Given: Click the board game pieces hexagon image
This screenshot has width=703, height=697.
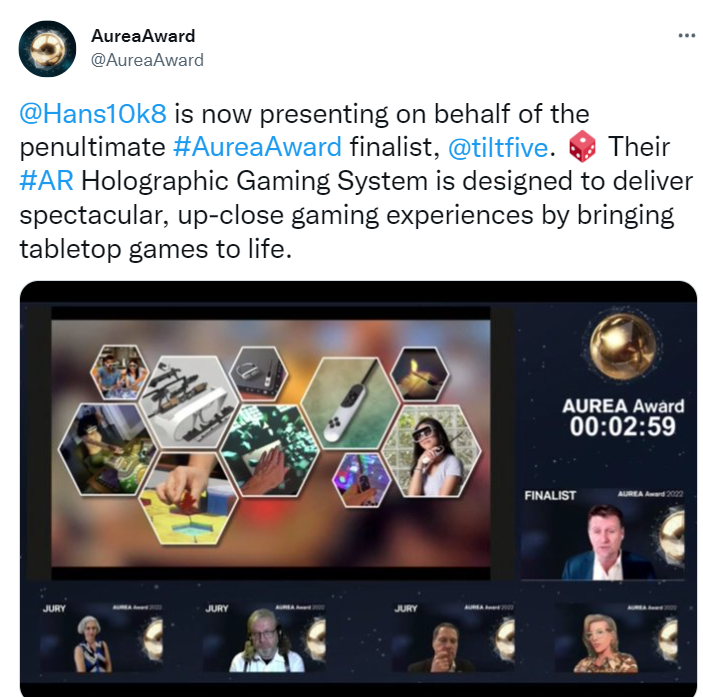Looking at the screenshot, I should point(188,498).
